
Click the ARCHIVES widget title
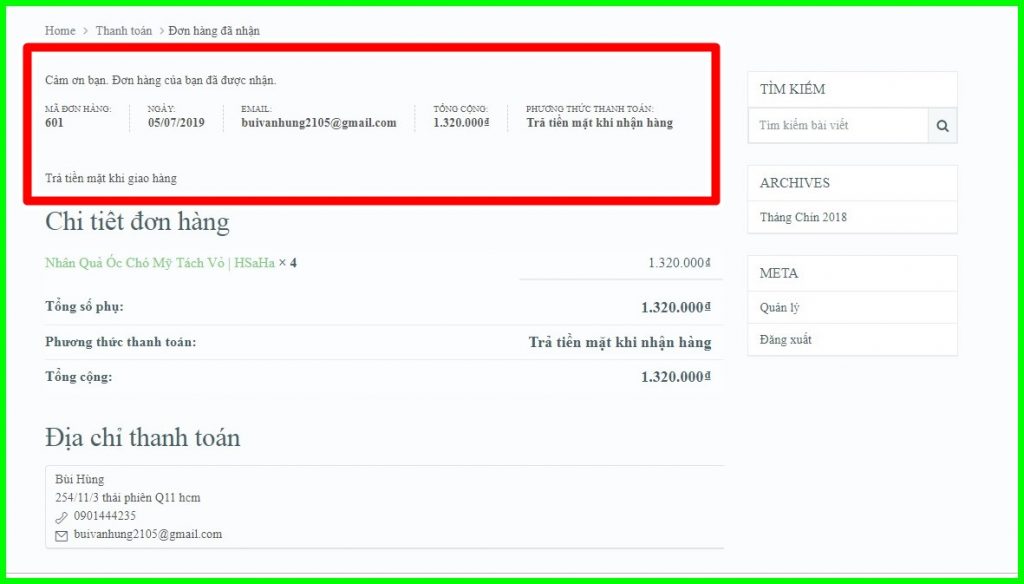pyautogui.click(x=795, y=184)
